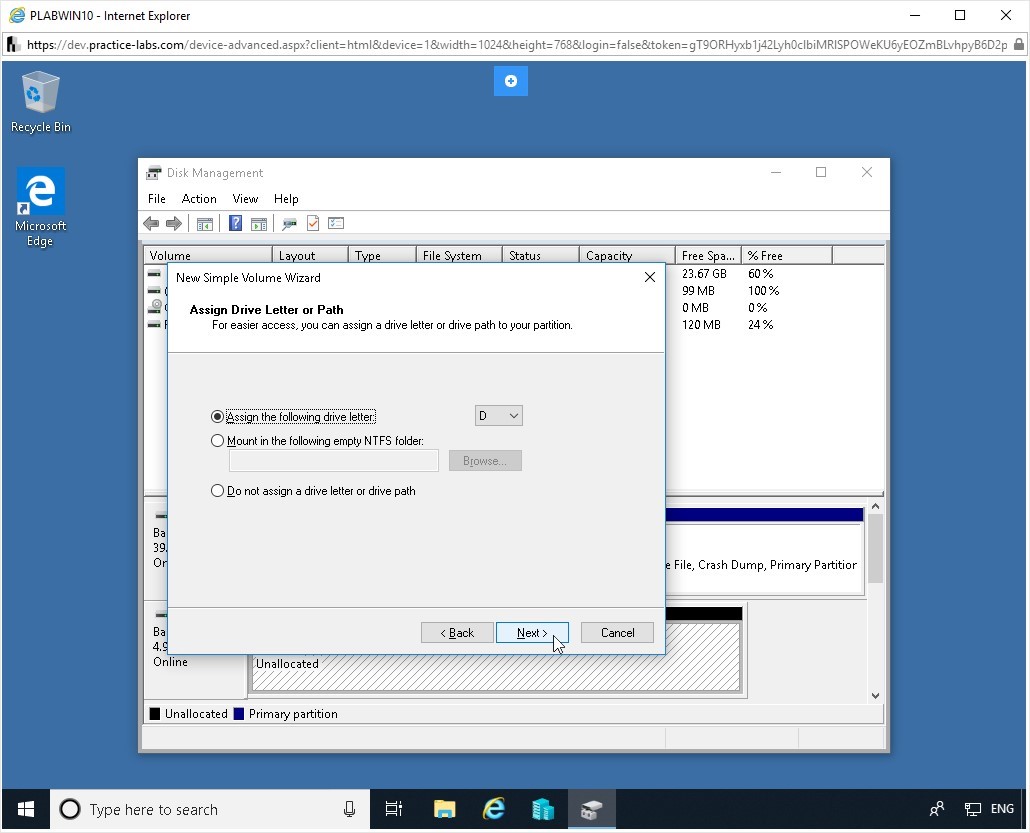1030x833 pixels.
Task: Open the Store app icon on taskbar
Action: [543, 809]
